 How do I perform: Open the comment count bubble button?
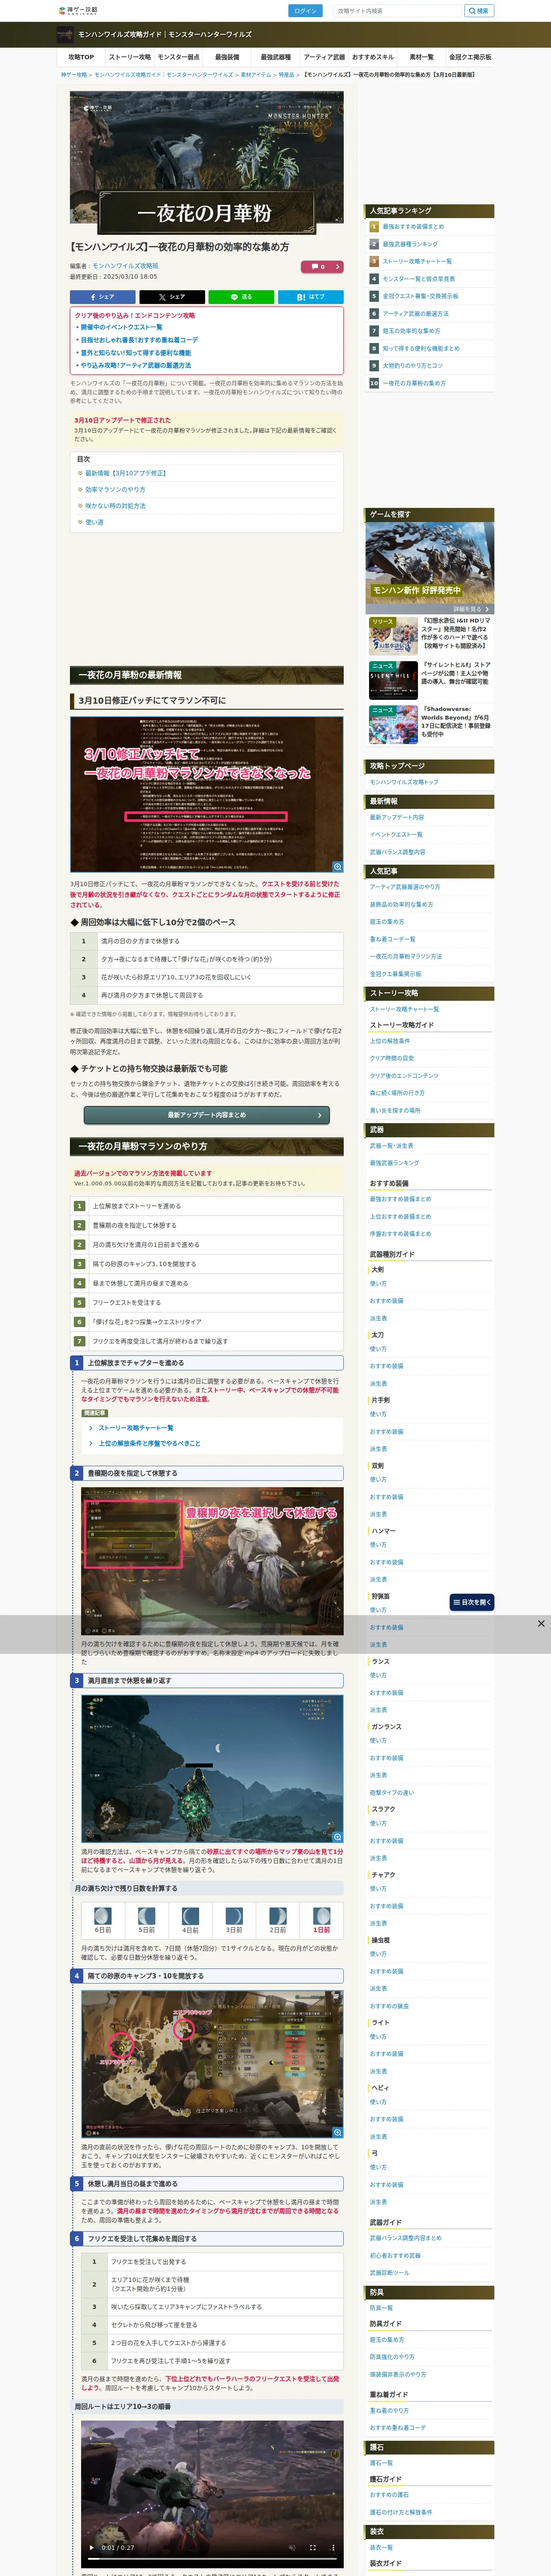click(x=322, y=267)
